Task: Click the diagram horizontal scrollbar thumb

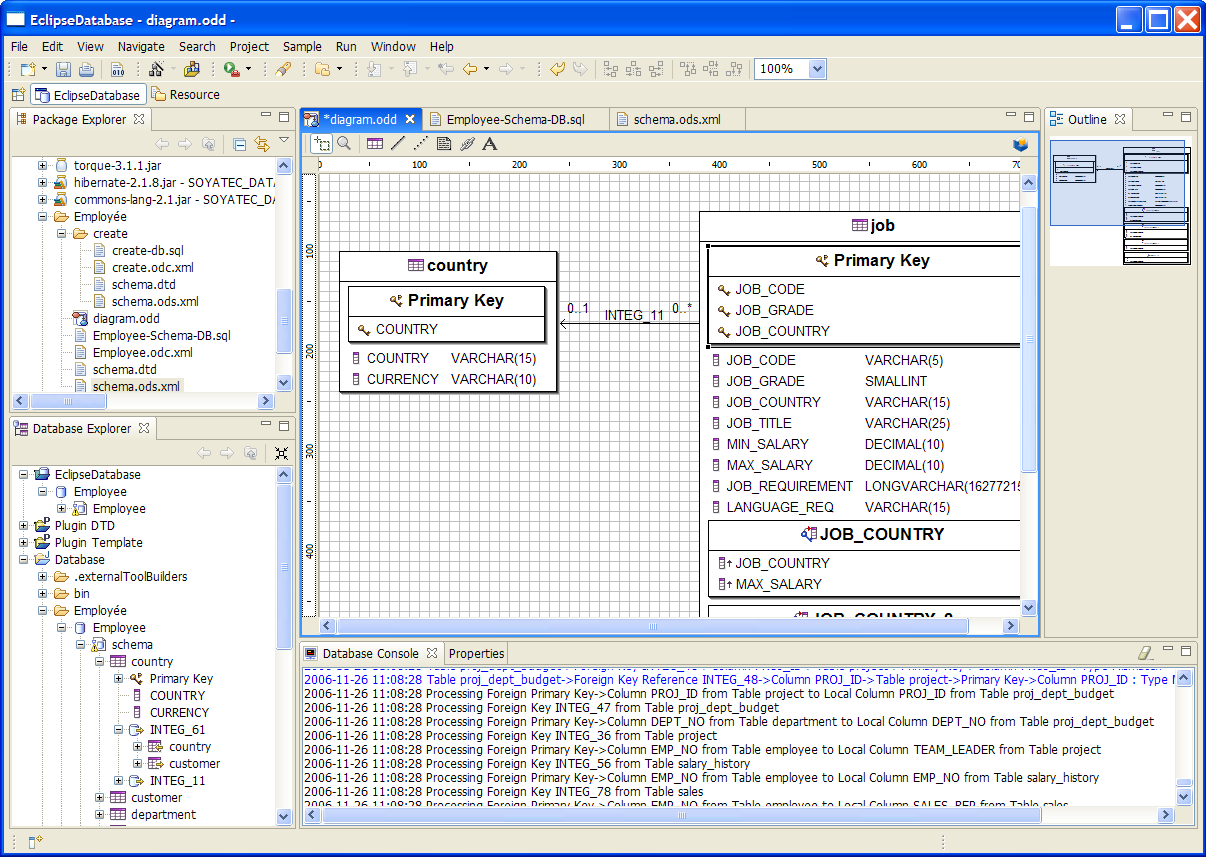Action: pos(653,626)
